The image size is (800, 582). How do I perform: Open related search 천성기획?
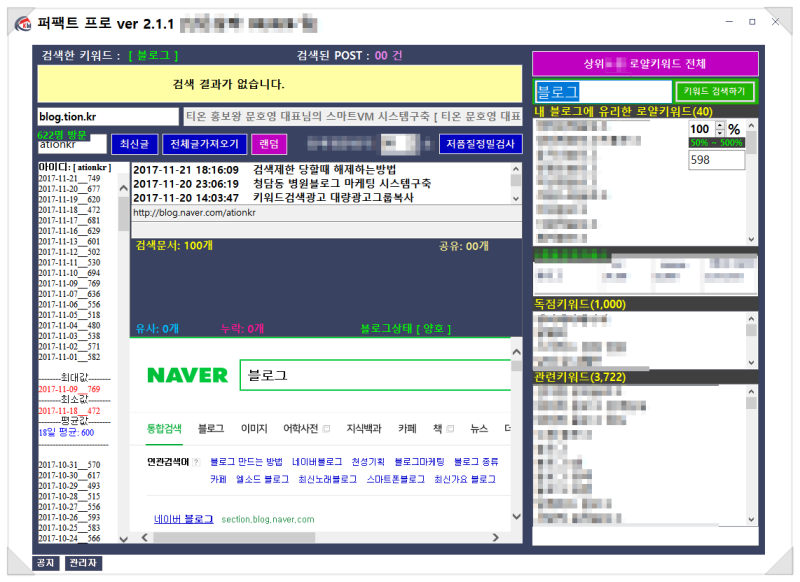click(368, 462)
